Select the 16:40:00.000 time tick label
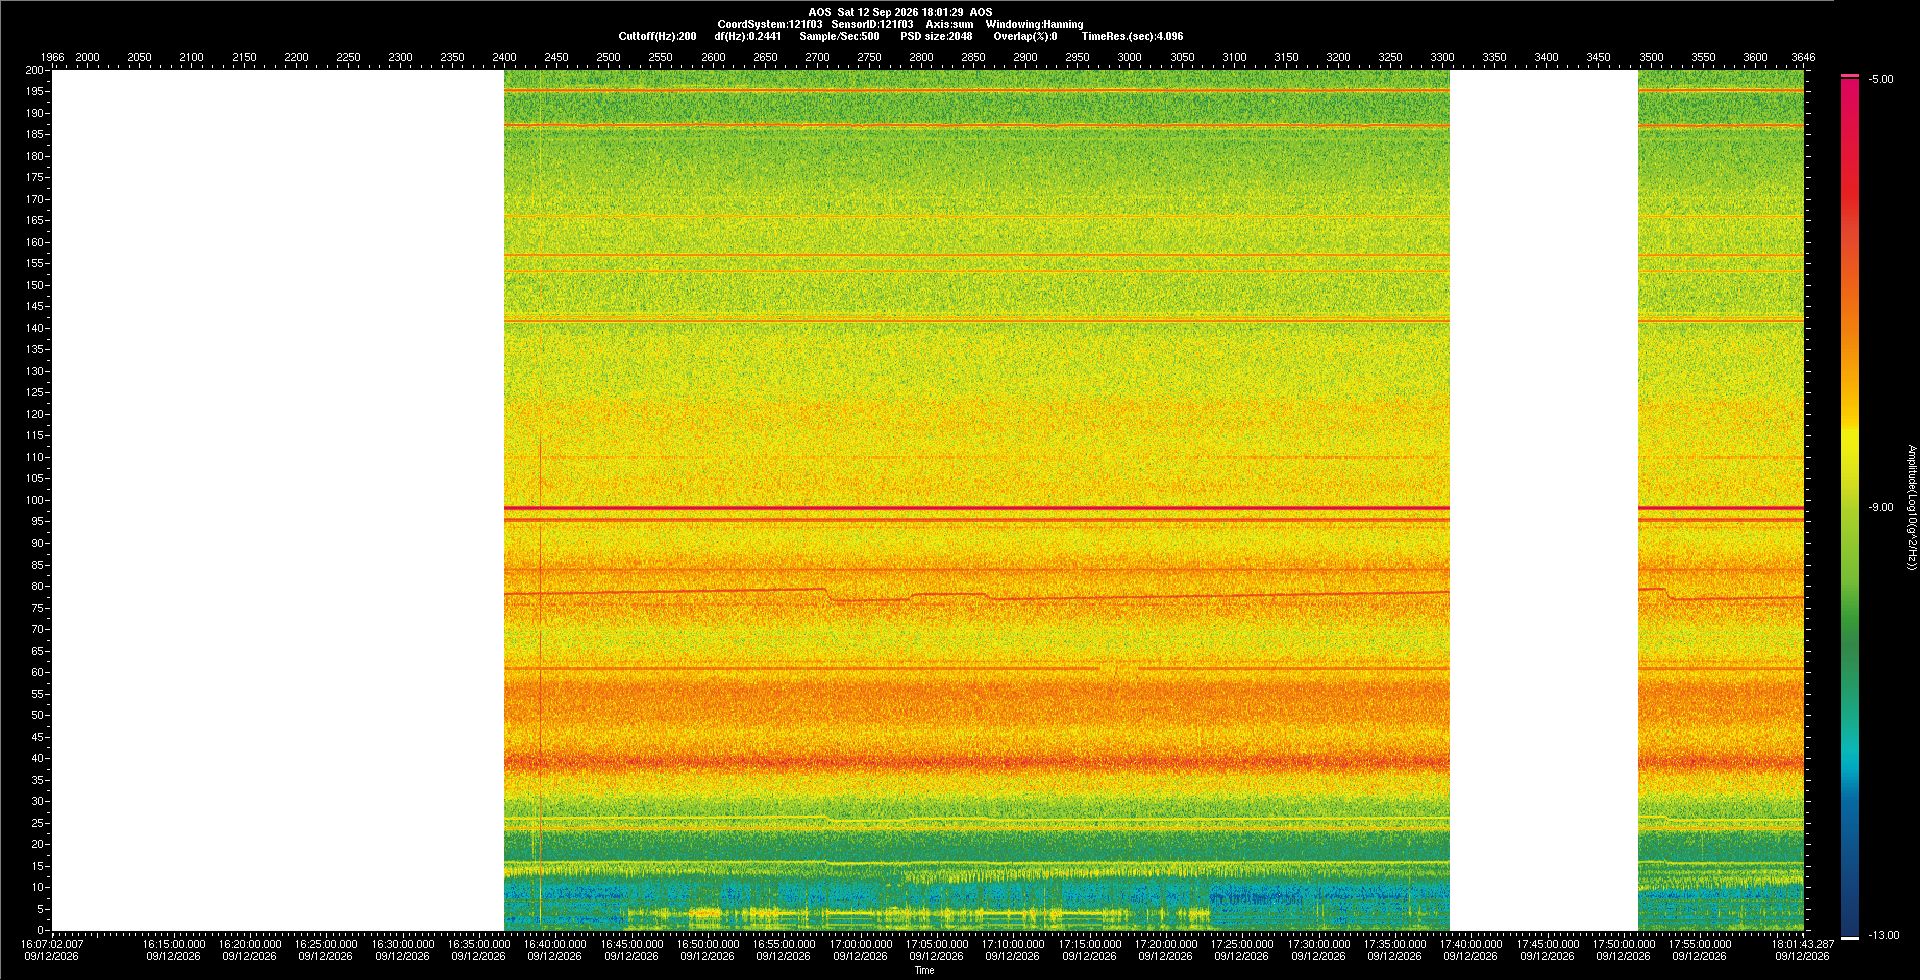The image size is (1920, 980). (x=555, y=944)
